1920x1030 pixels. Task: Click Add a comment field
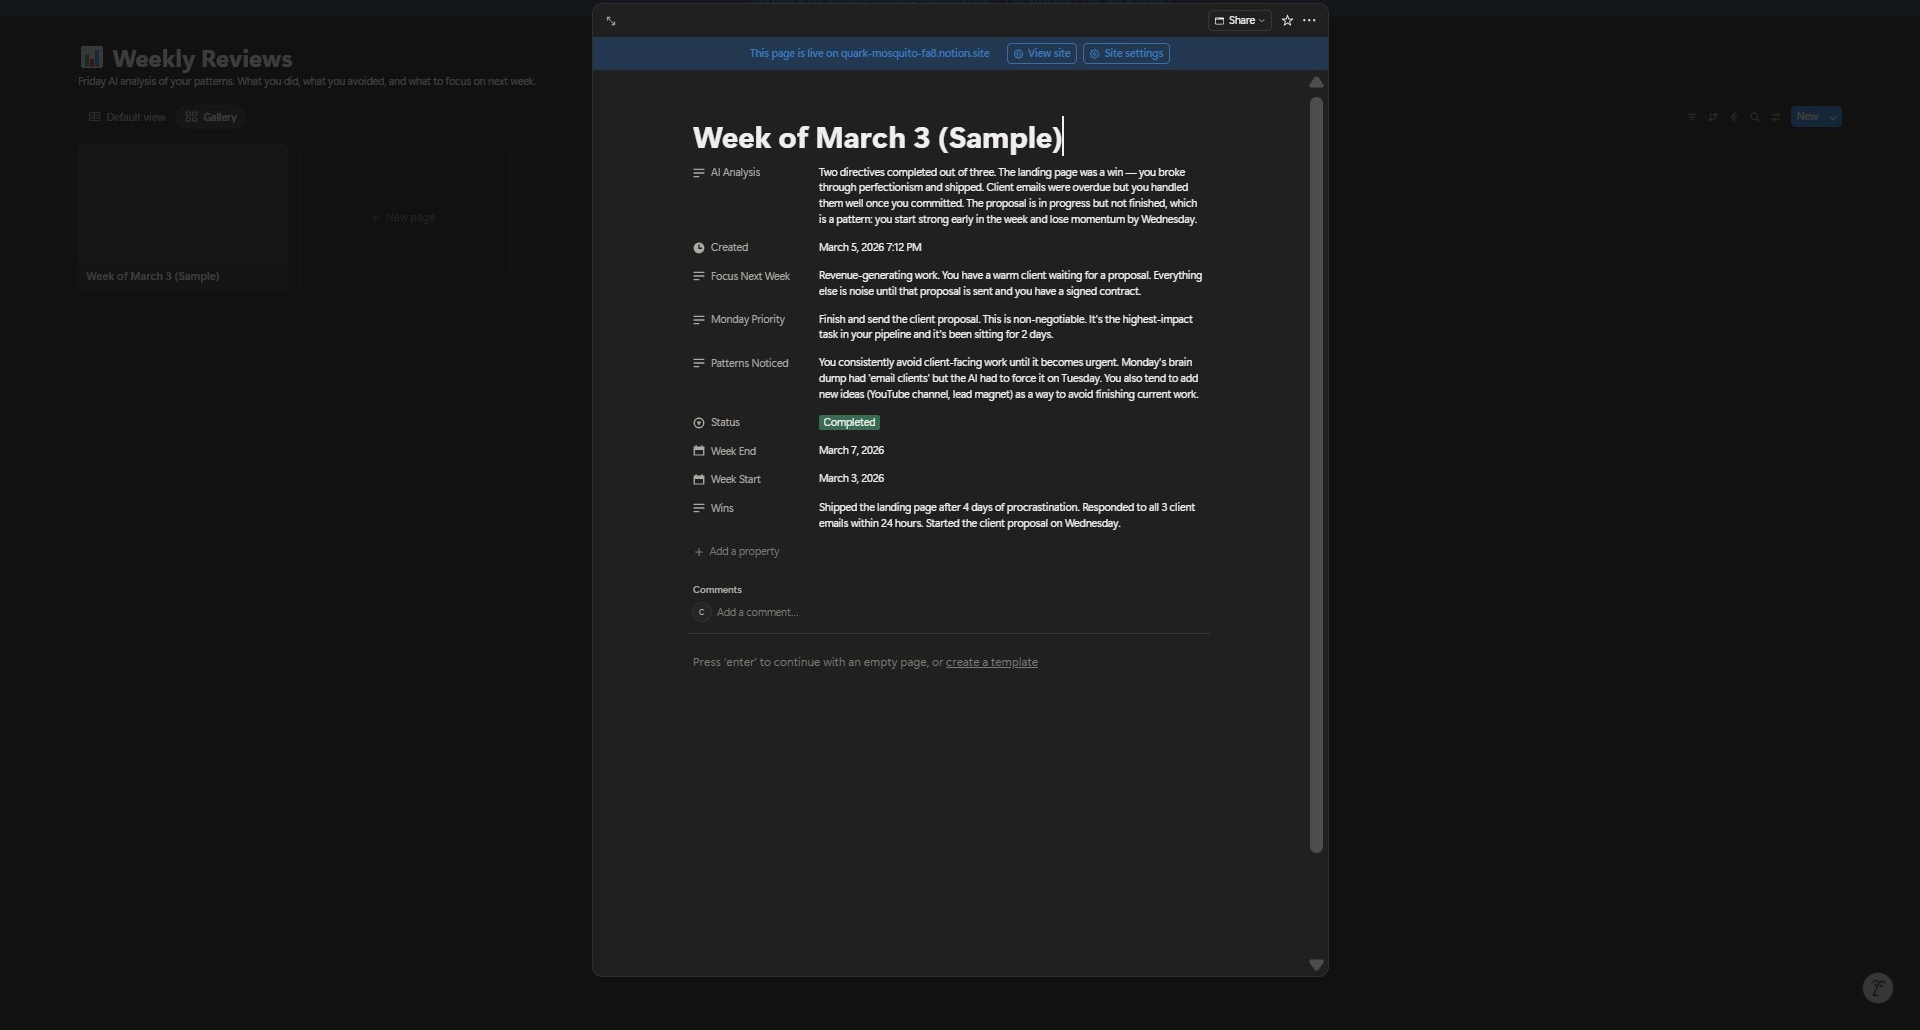pos(757,611)
